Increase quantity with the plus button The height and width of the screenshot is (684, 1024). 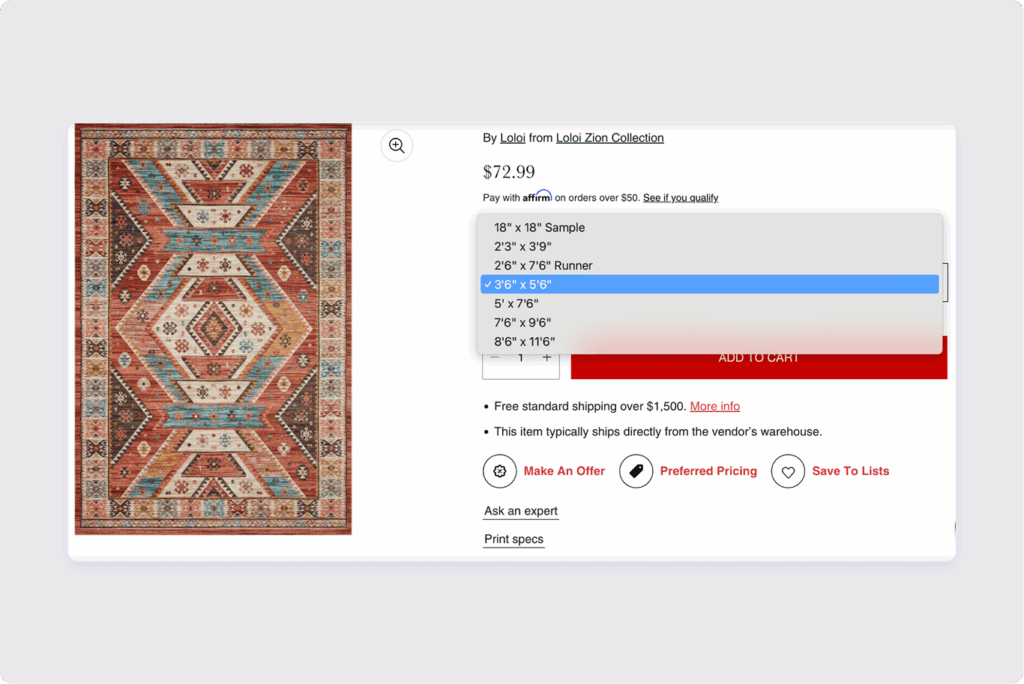coord(546,358)
